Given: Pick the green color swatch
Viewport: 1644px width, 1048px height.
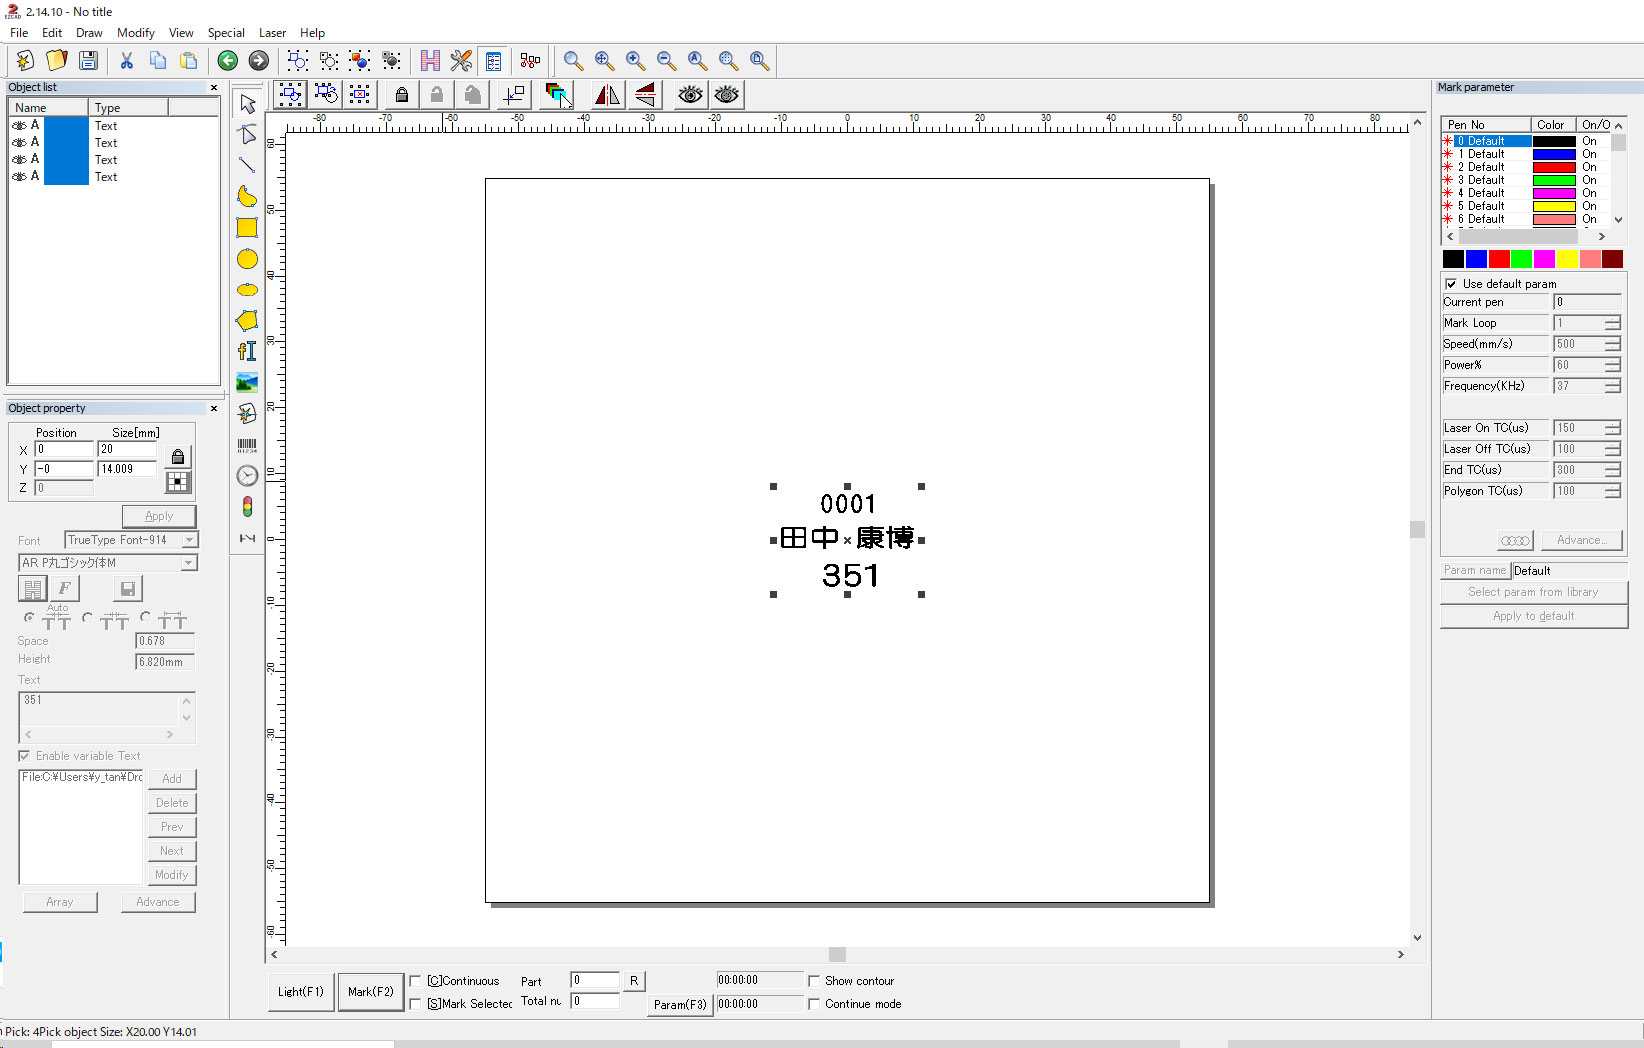Looking at the screenshot, I should click(x=1521, y=259).
